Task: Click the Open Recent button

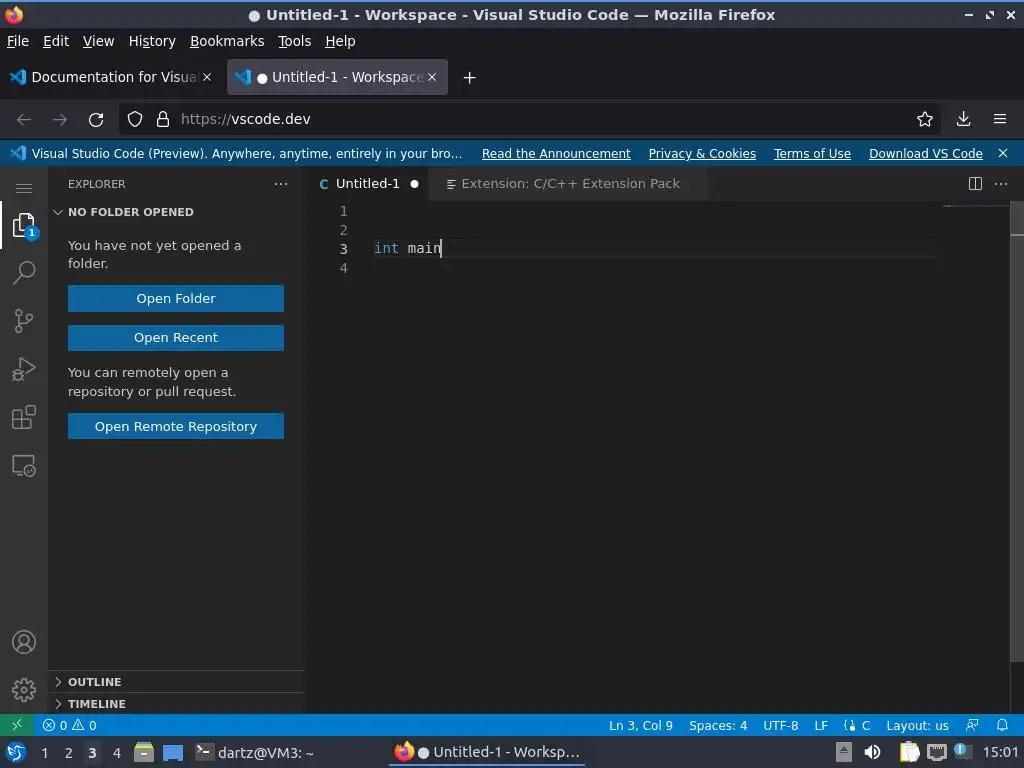Action: point(176,338)
